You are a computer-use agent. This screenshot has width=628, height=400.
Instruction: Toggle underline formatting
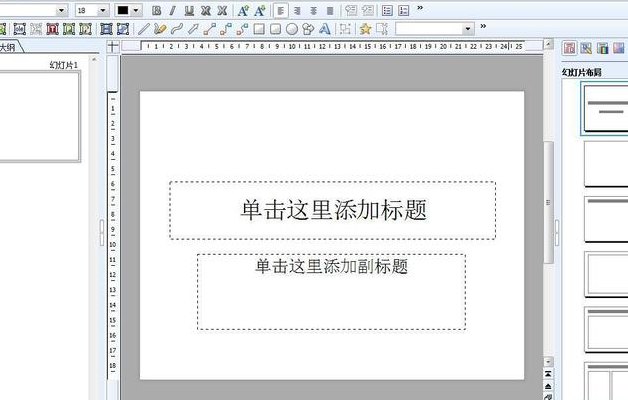pos(189,11)
